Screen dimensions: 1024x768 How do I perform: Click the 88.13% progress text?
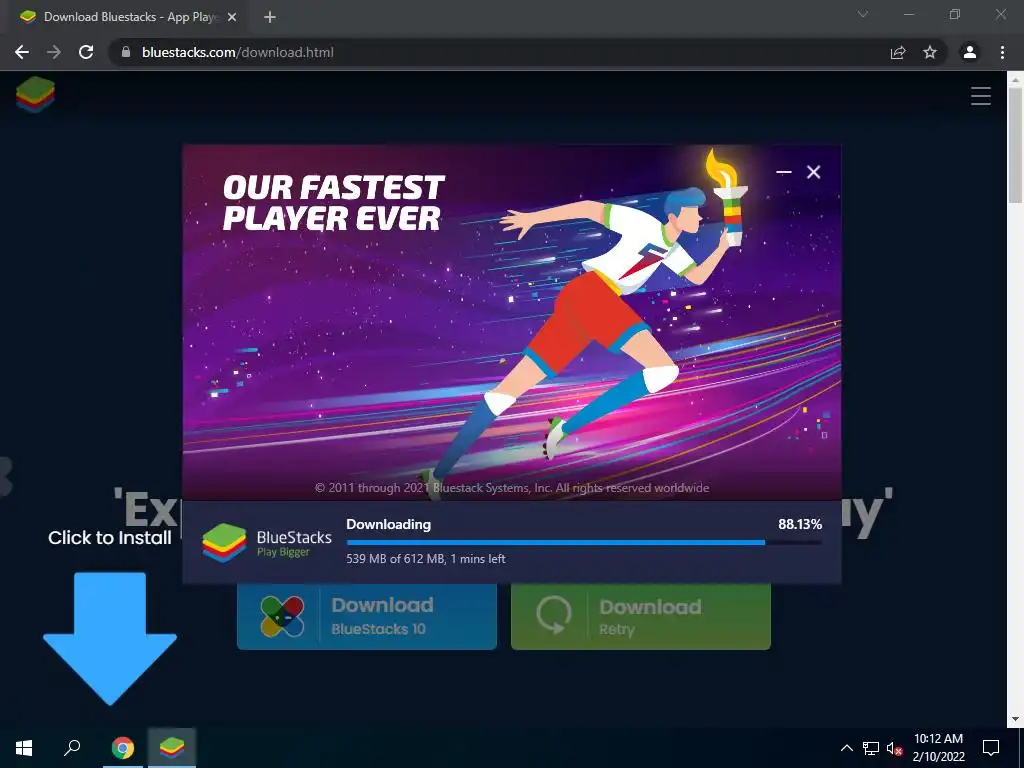pyautogui.click(x=800, y=524)
